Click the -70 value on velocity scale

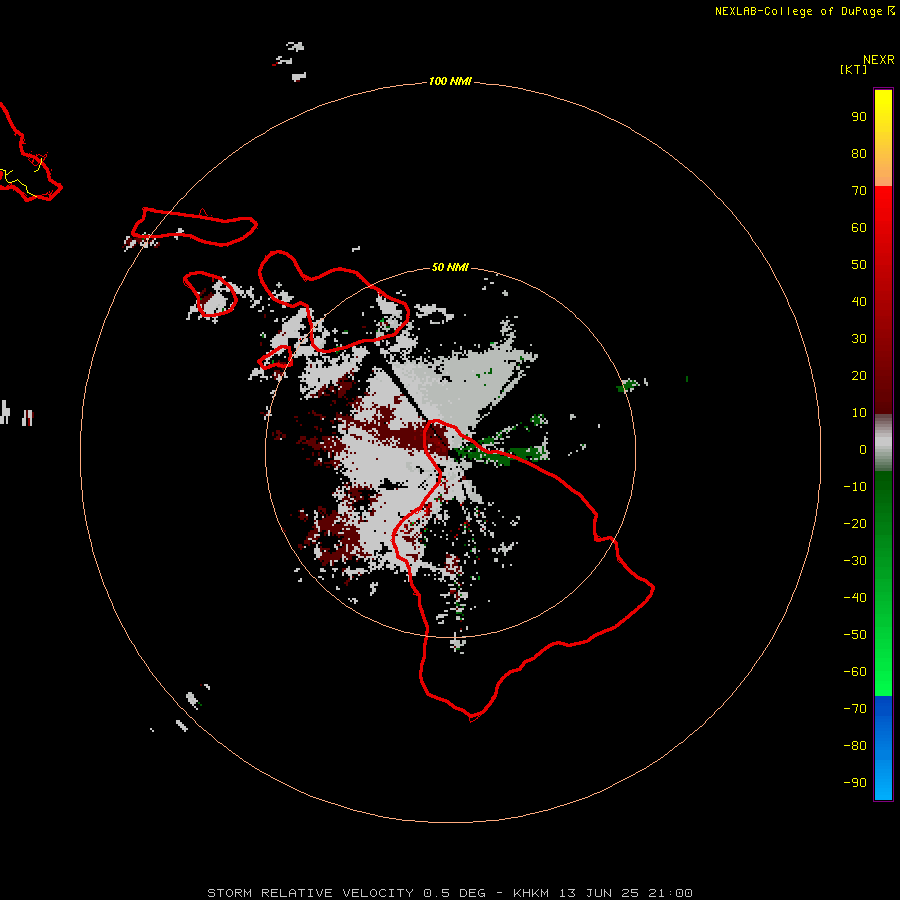[x=855, y=709]
